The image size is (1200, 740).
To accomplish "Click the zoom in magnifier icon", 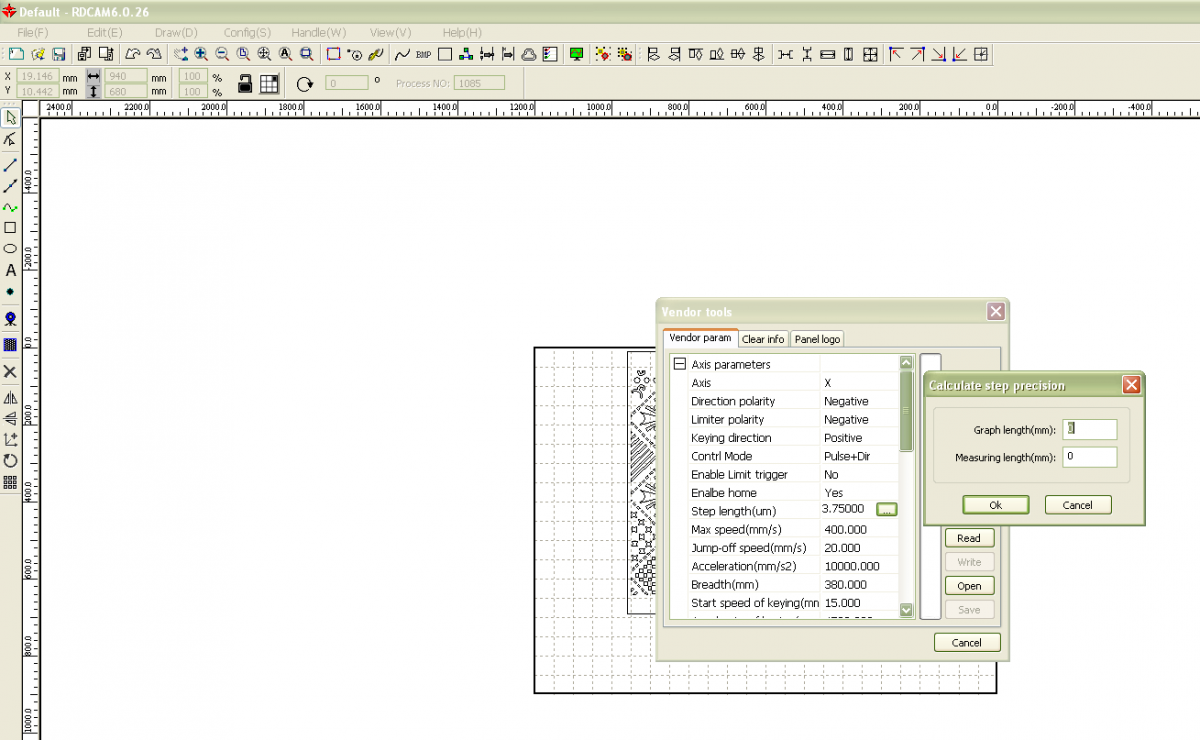I will [201, 54].
